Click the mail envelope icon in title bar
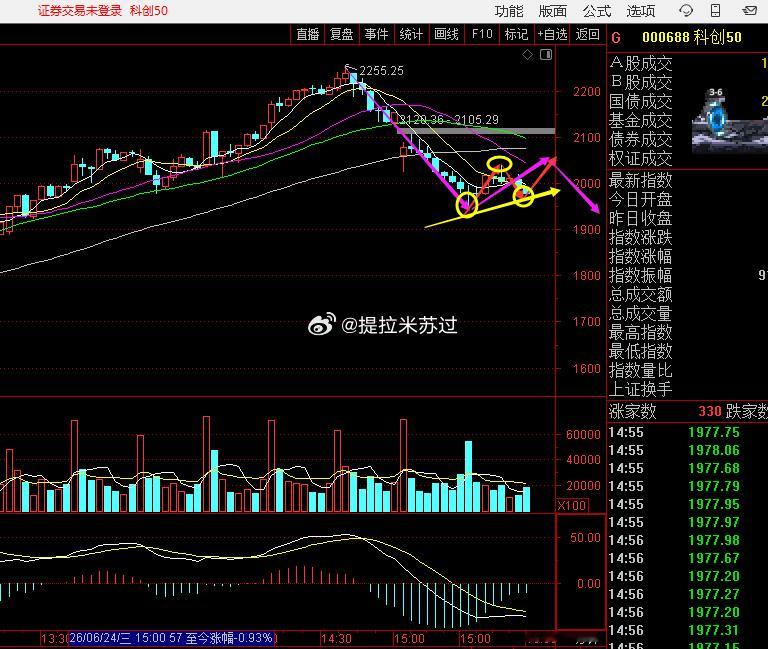The width and height of the screenshot is (768, 649). pyautogui.click(x=749, y=10)
